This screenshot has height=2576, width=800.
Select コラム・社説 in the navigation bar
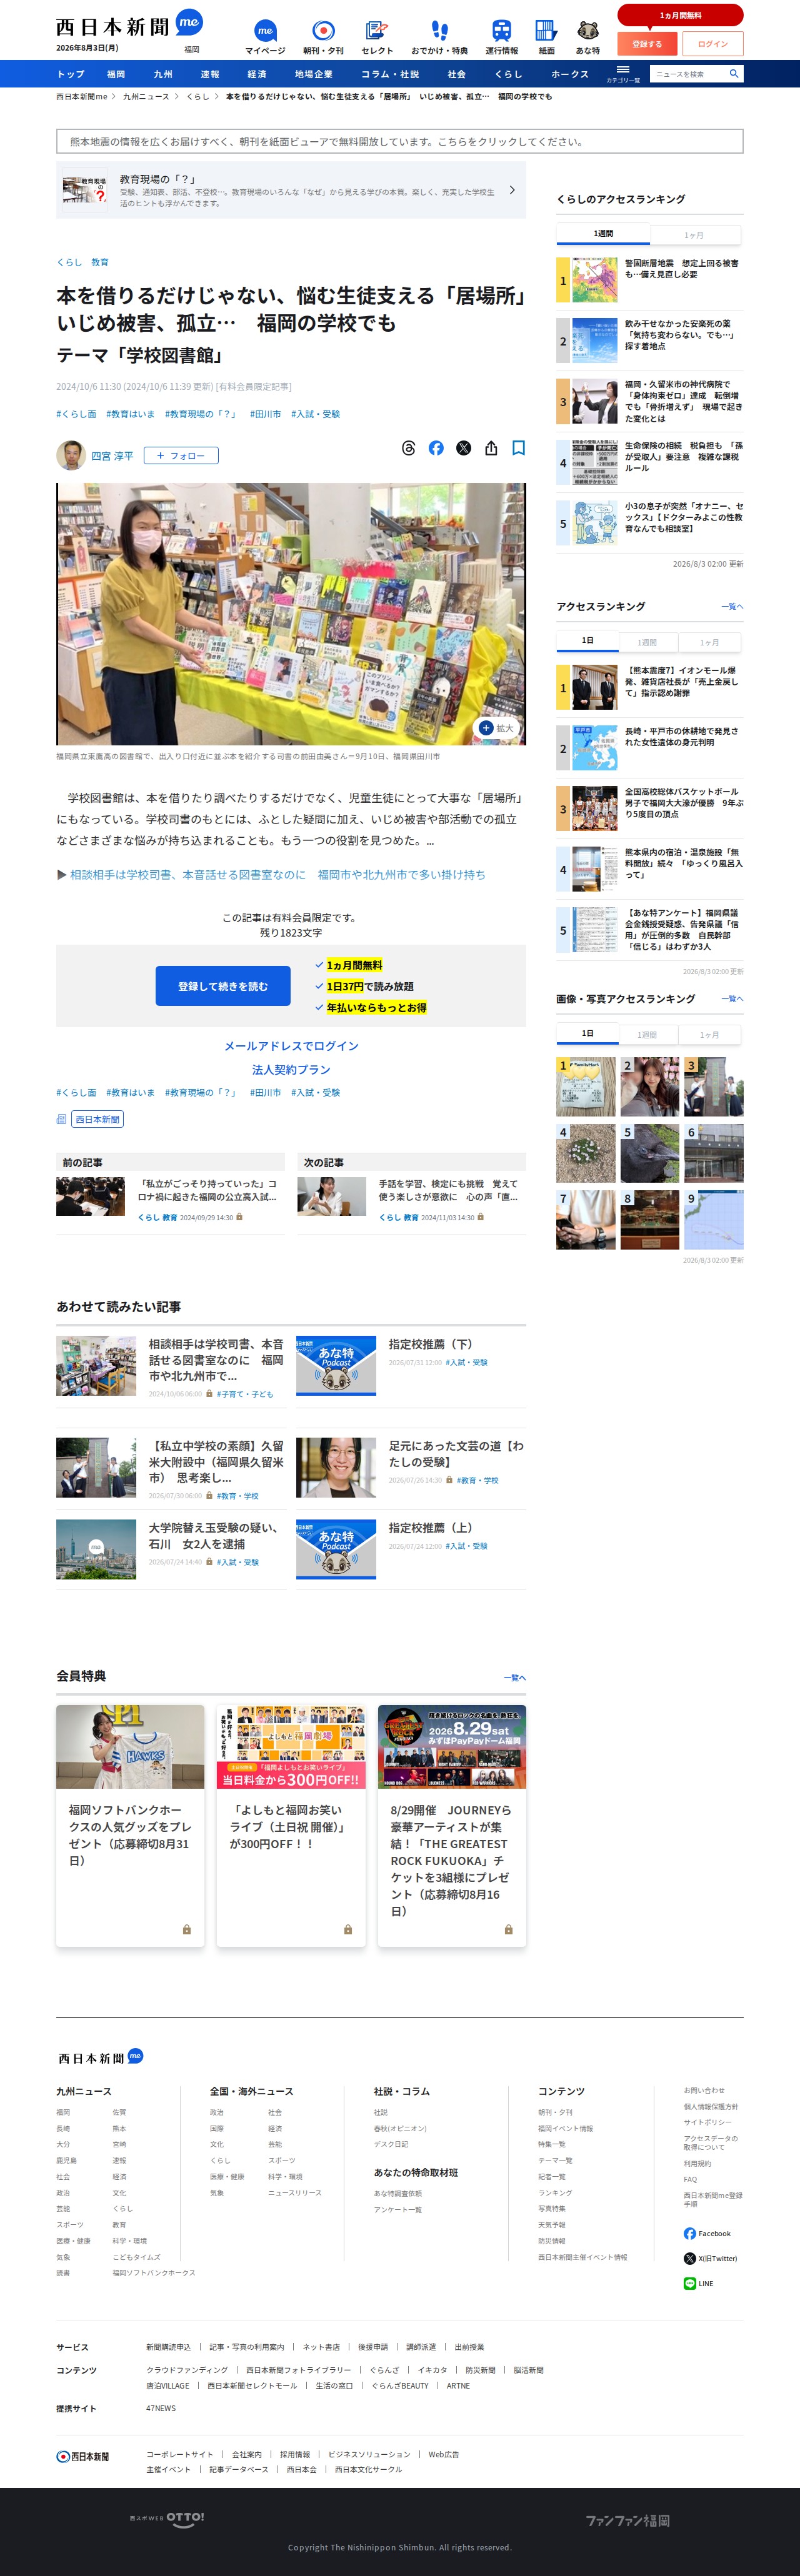coord(390,74)
